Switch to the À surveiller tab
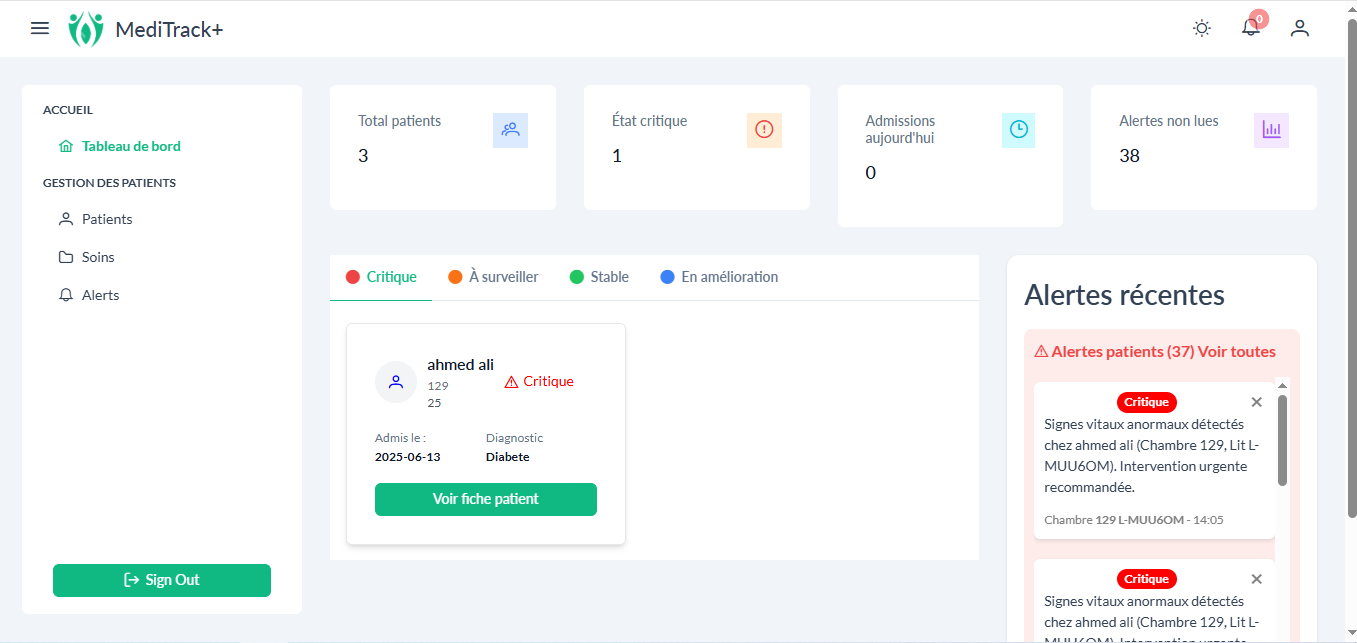This screenshot has width=1357, height=643. click(x=493, y=277)
